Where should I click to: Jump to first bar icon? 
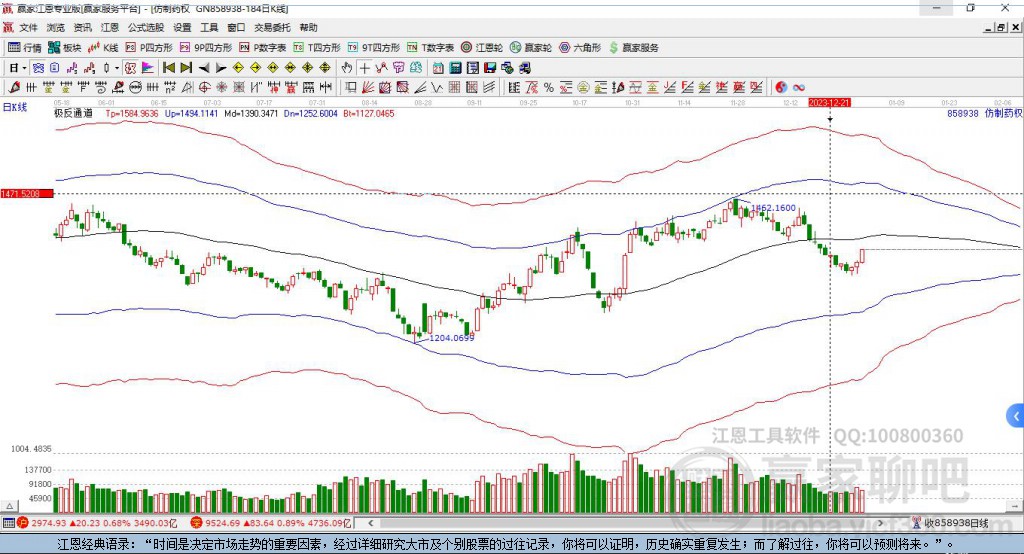pos(168,68)
